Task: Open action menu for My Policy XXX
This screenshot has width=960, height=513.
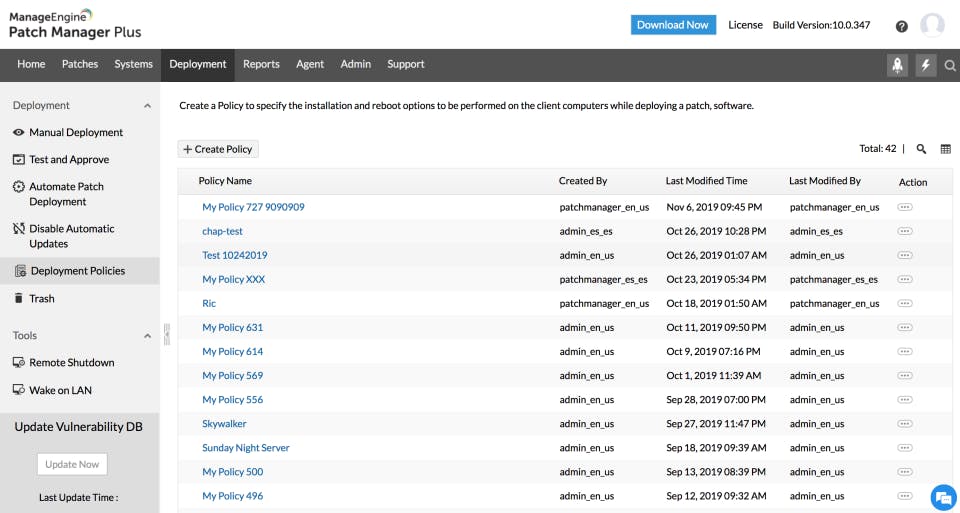Action: 904,279
